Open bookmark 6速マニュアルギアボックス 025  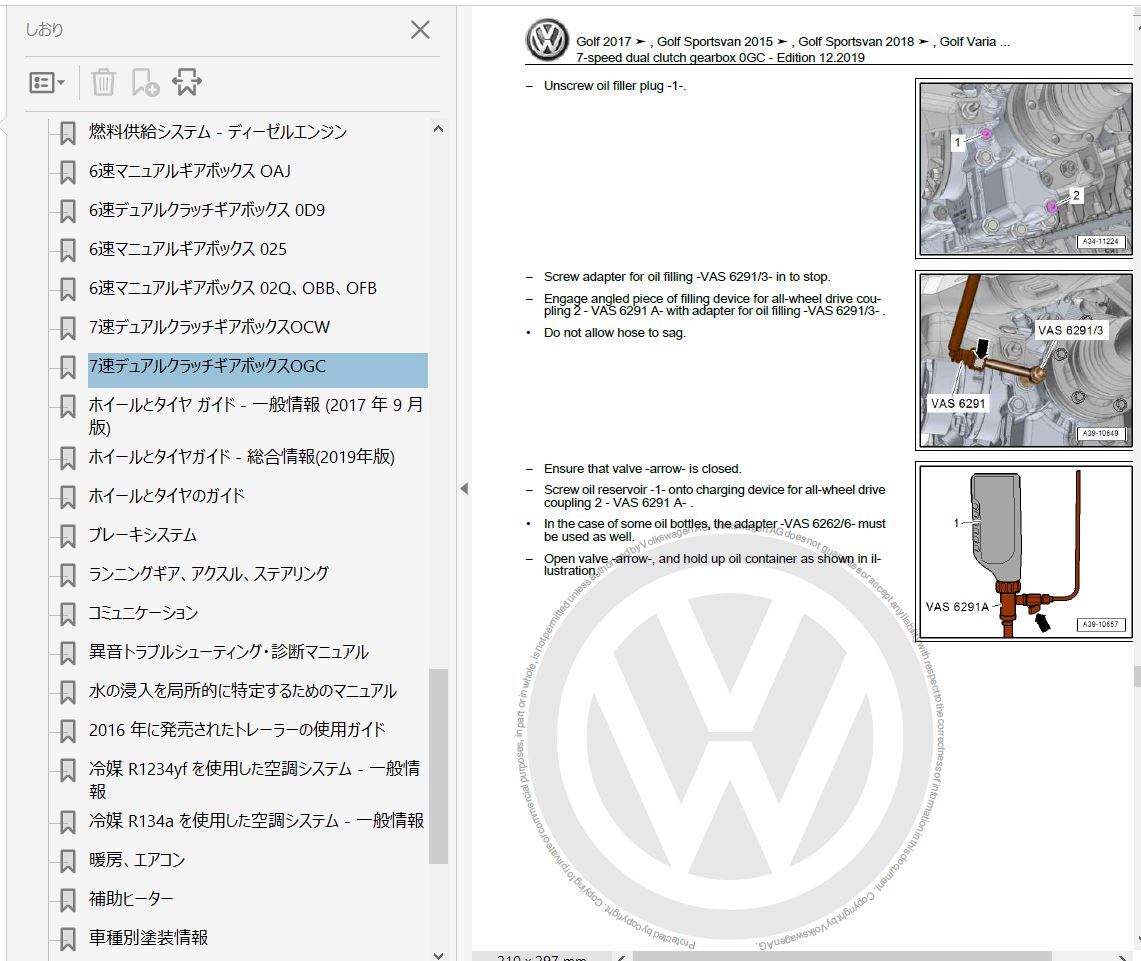click(x=188, y=249)
